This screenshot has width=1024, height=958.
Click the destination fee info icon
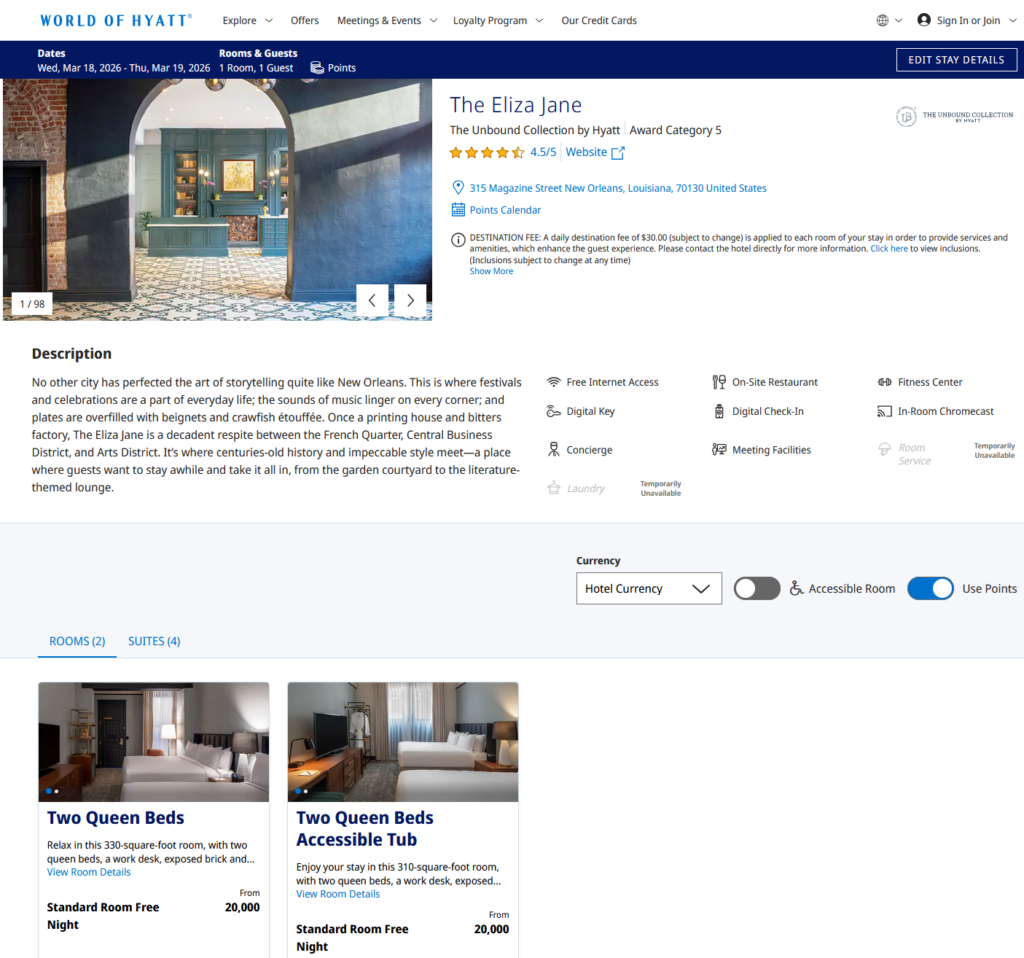coord(458,238)
